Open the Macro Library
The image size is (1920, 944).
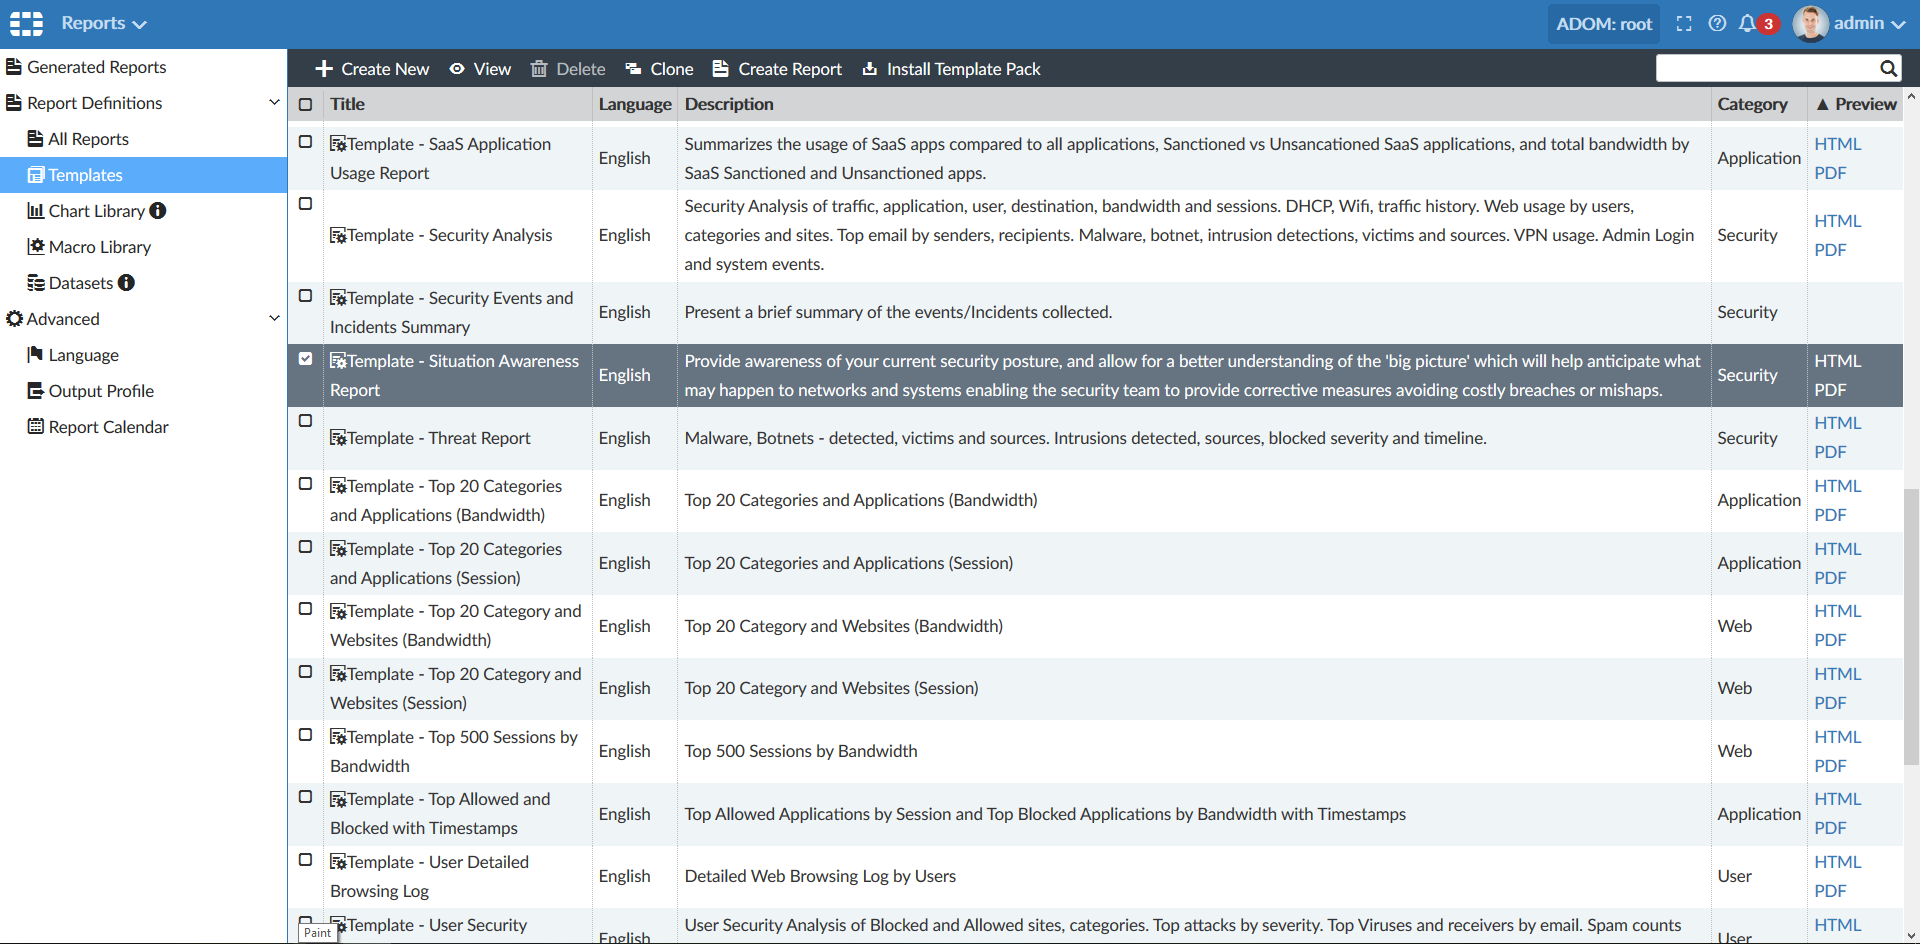click(x=99, y=246)
